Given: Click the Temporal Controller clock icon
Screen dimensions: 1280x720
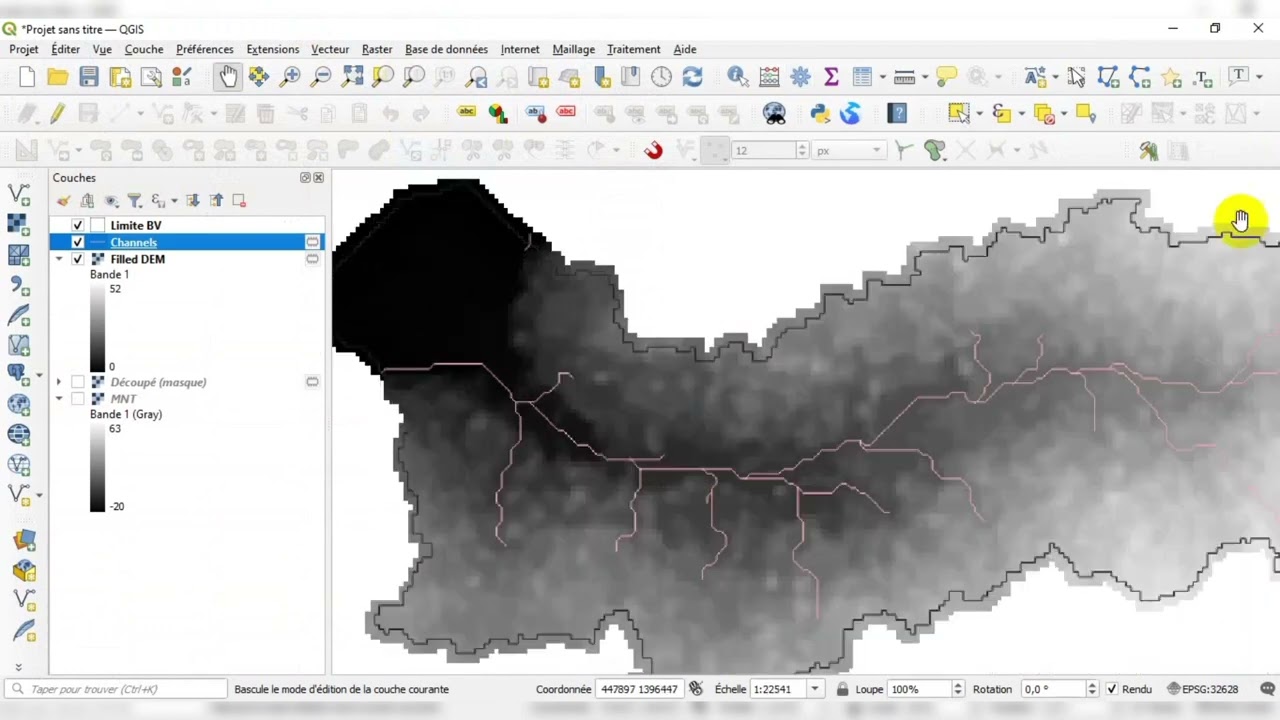Looking at the screenshot, I should click(661, 77).
